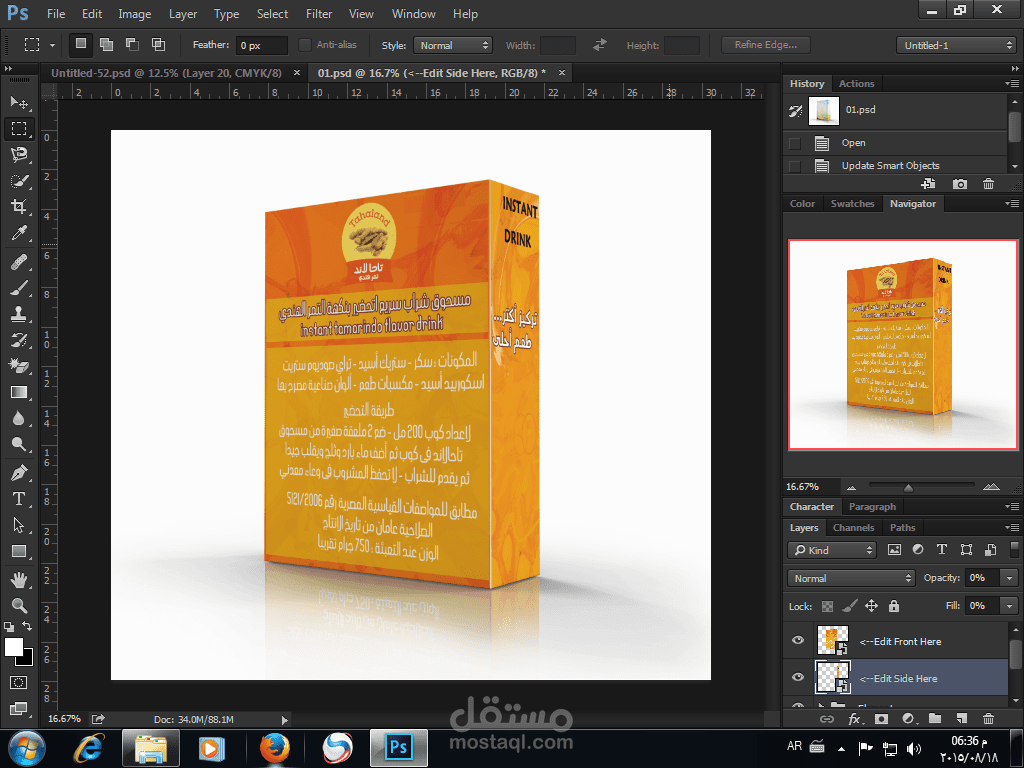Screen dimensions: 1024x768
Task: Click the Refine Edge button
Action: [765, 45]
